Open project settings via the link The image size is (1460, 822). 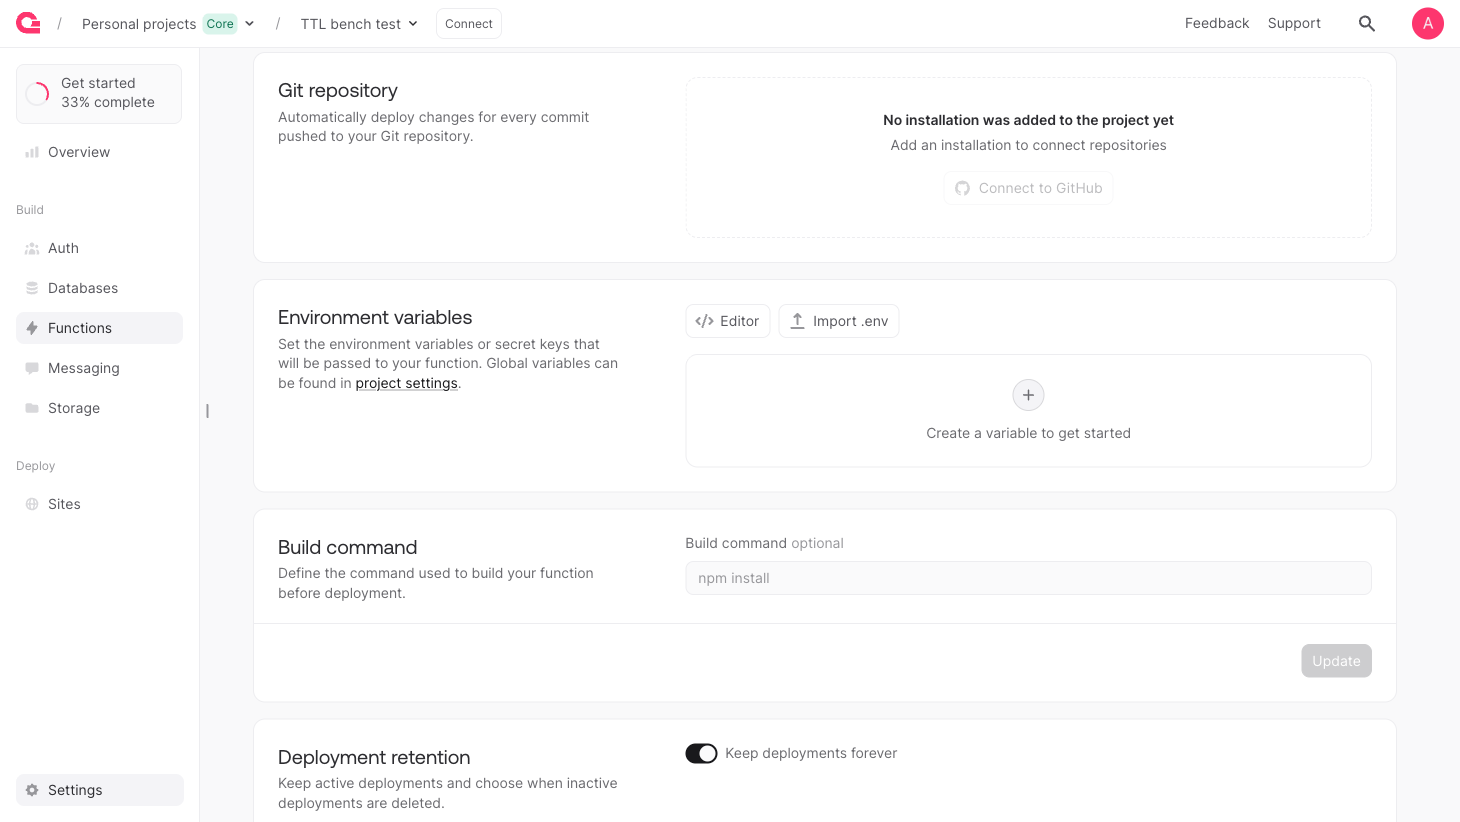406,383
